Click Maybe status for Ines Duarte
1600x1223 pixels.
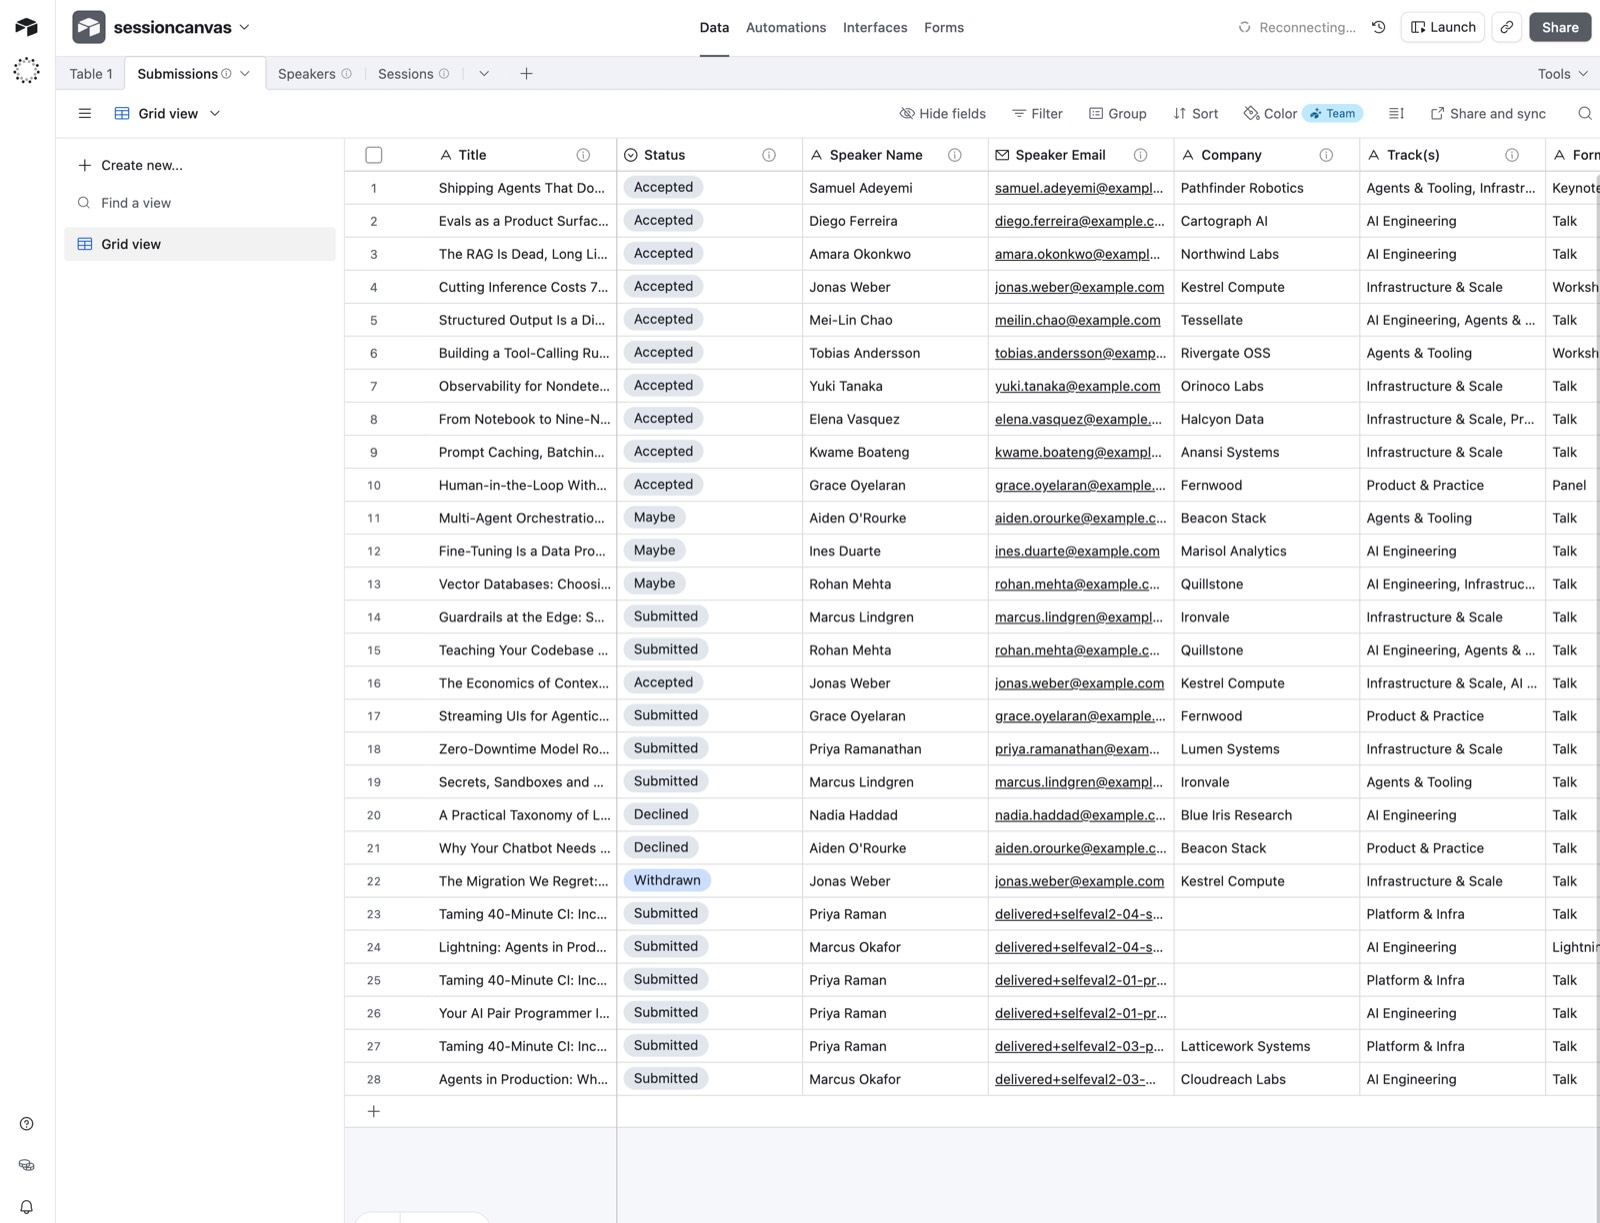(655, 550)
